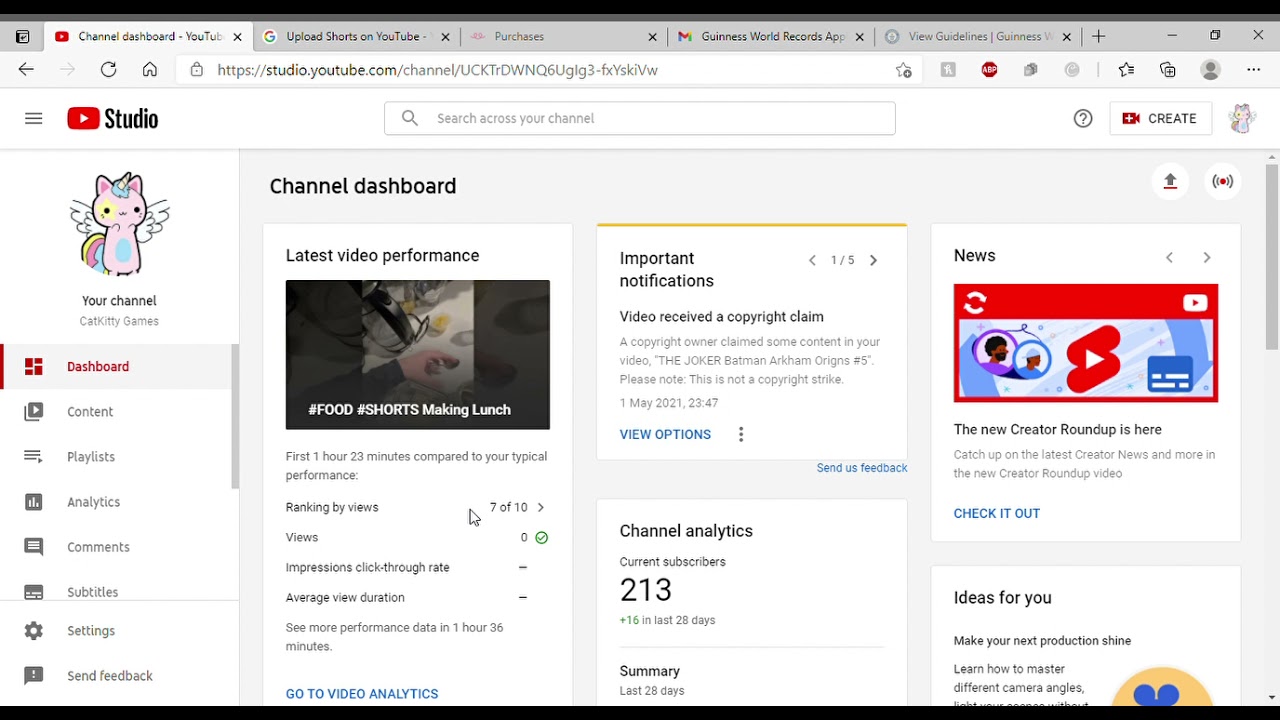Open the Dashboard section in sidebar
This screenshot has height=720, width=1280.
click(118, 366)
